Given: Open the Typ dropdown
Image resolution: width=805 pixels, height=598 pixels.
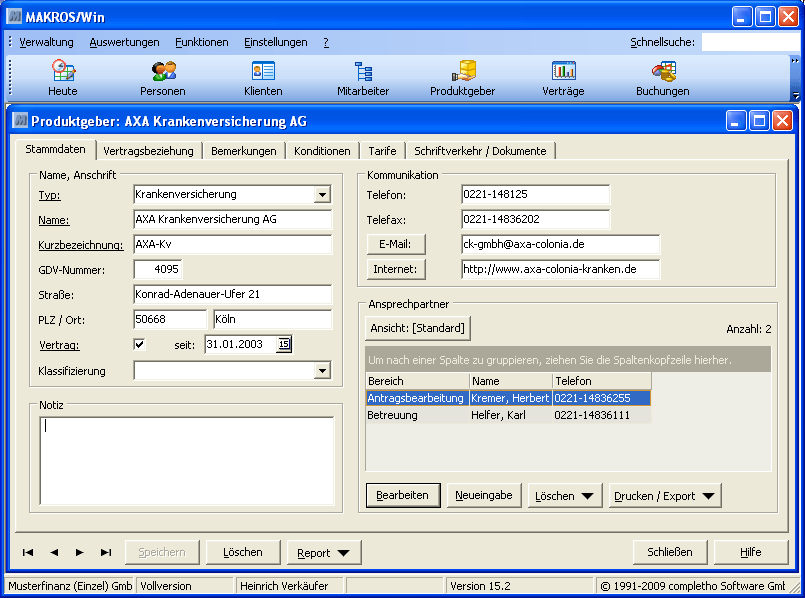Looking at the screenshot, I should pyautogui.click(x=322, y=195).
